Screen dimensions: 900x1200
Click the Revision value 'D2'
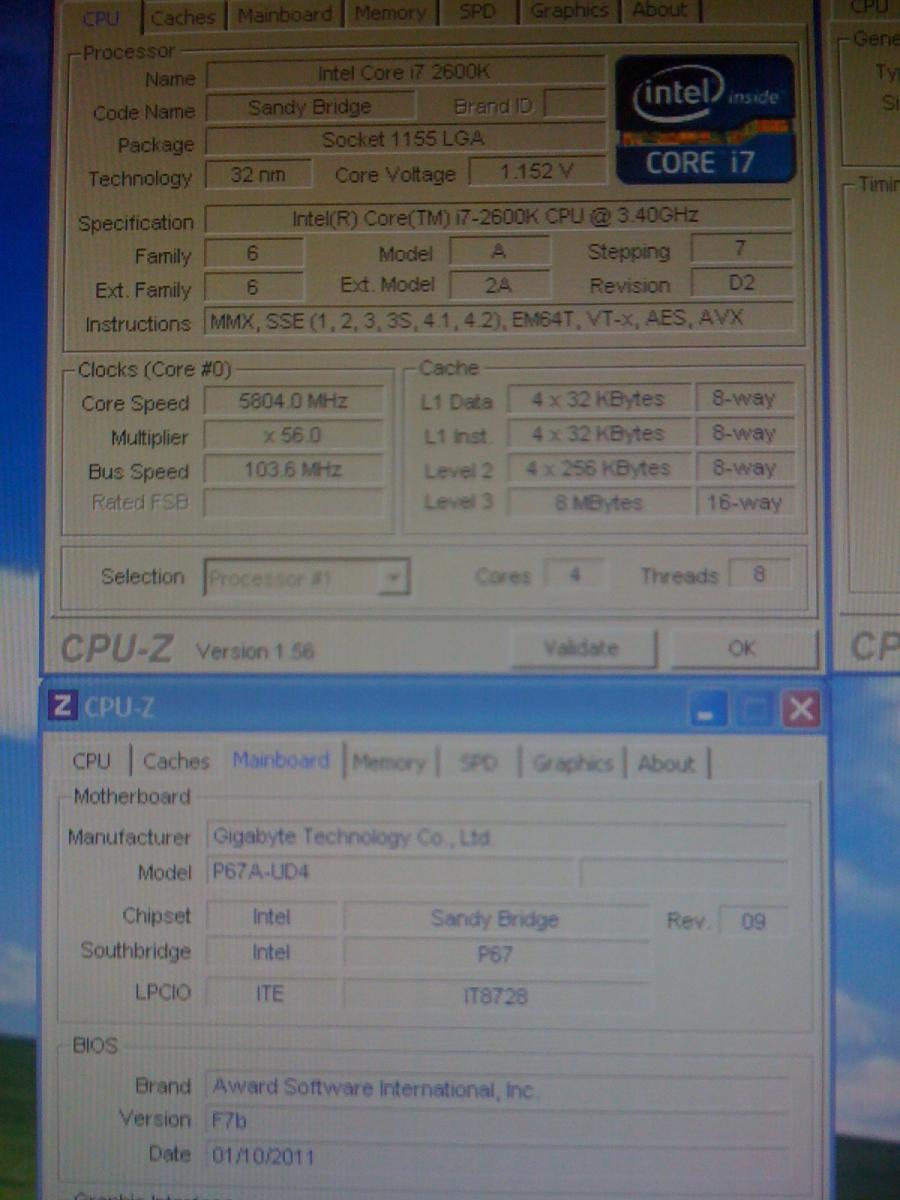(741, 283)
